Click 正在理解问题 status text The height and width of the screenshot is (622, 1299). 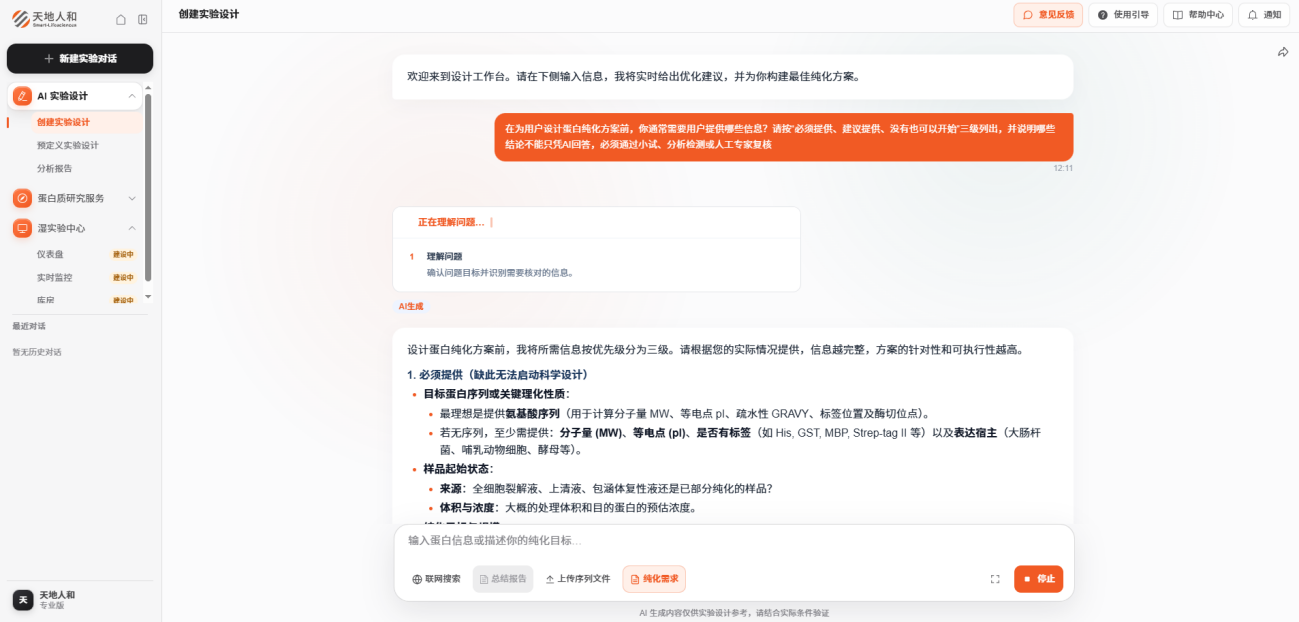tap(450, 222)
